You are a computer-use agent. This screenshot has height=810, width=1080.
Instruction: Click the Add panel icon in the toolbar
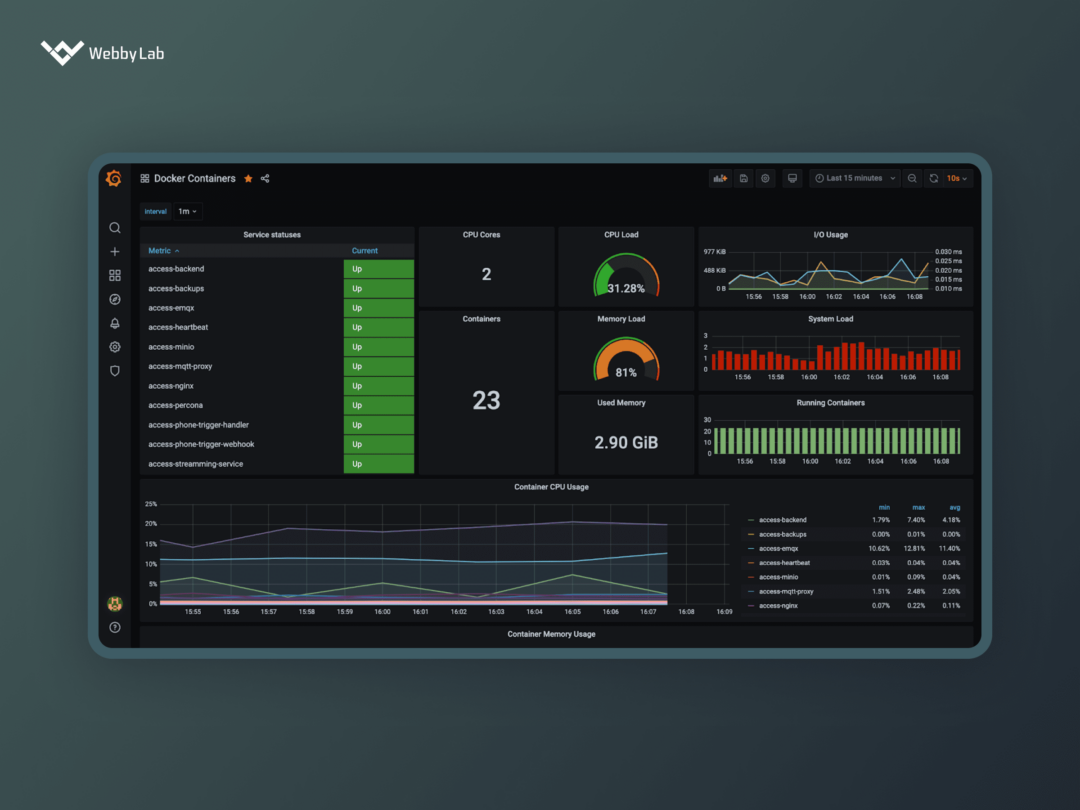(x=720, y=178)
